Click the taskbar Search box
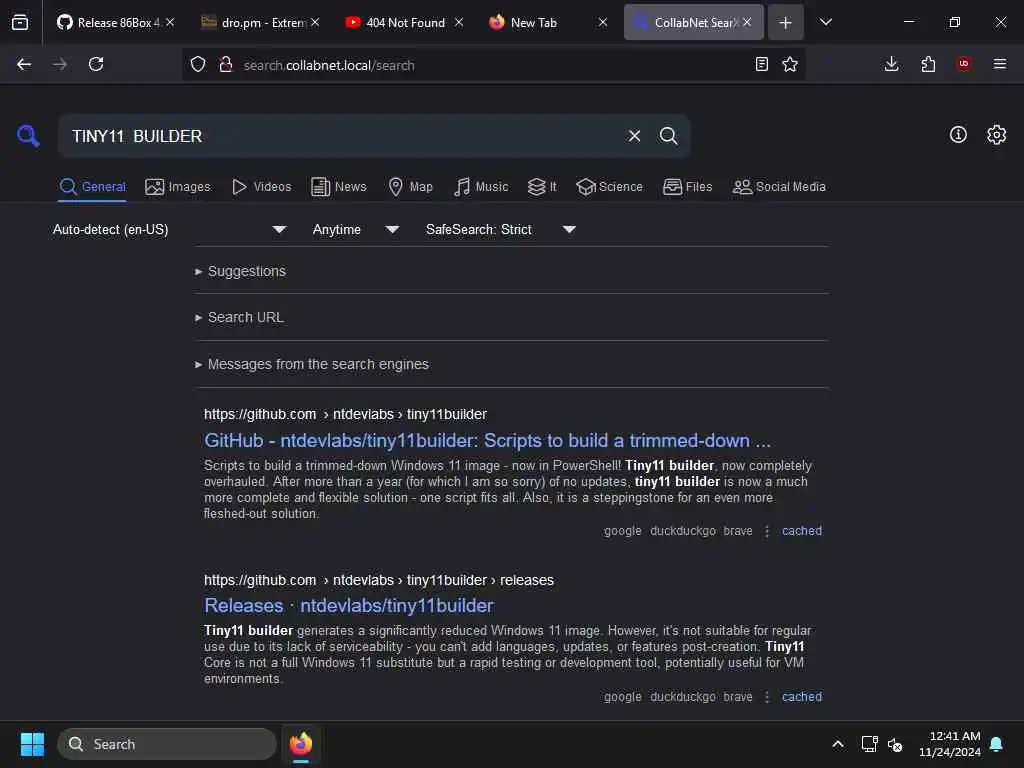 tap(167, 744)
